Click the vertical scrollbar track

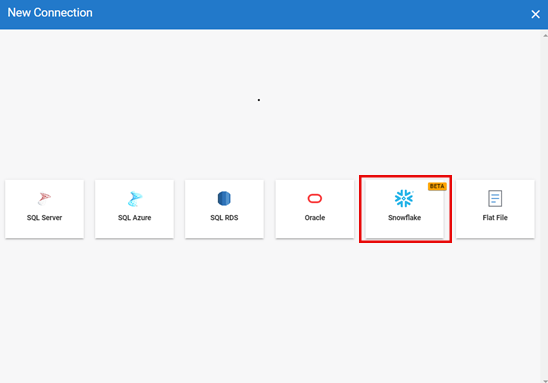click(545, 208)
